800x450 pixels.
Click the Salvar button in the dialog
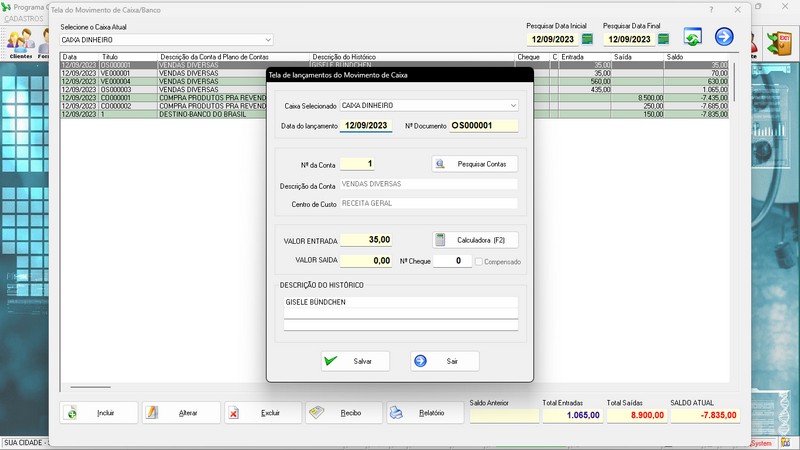pos(355,361)
